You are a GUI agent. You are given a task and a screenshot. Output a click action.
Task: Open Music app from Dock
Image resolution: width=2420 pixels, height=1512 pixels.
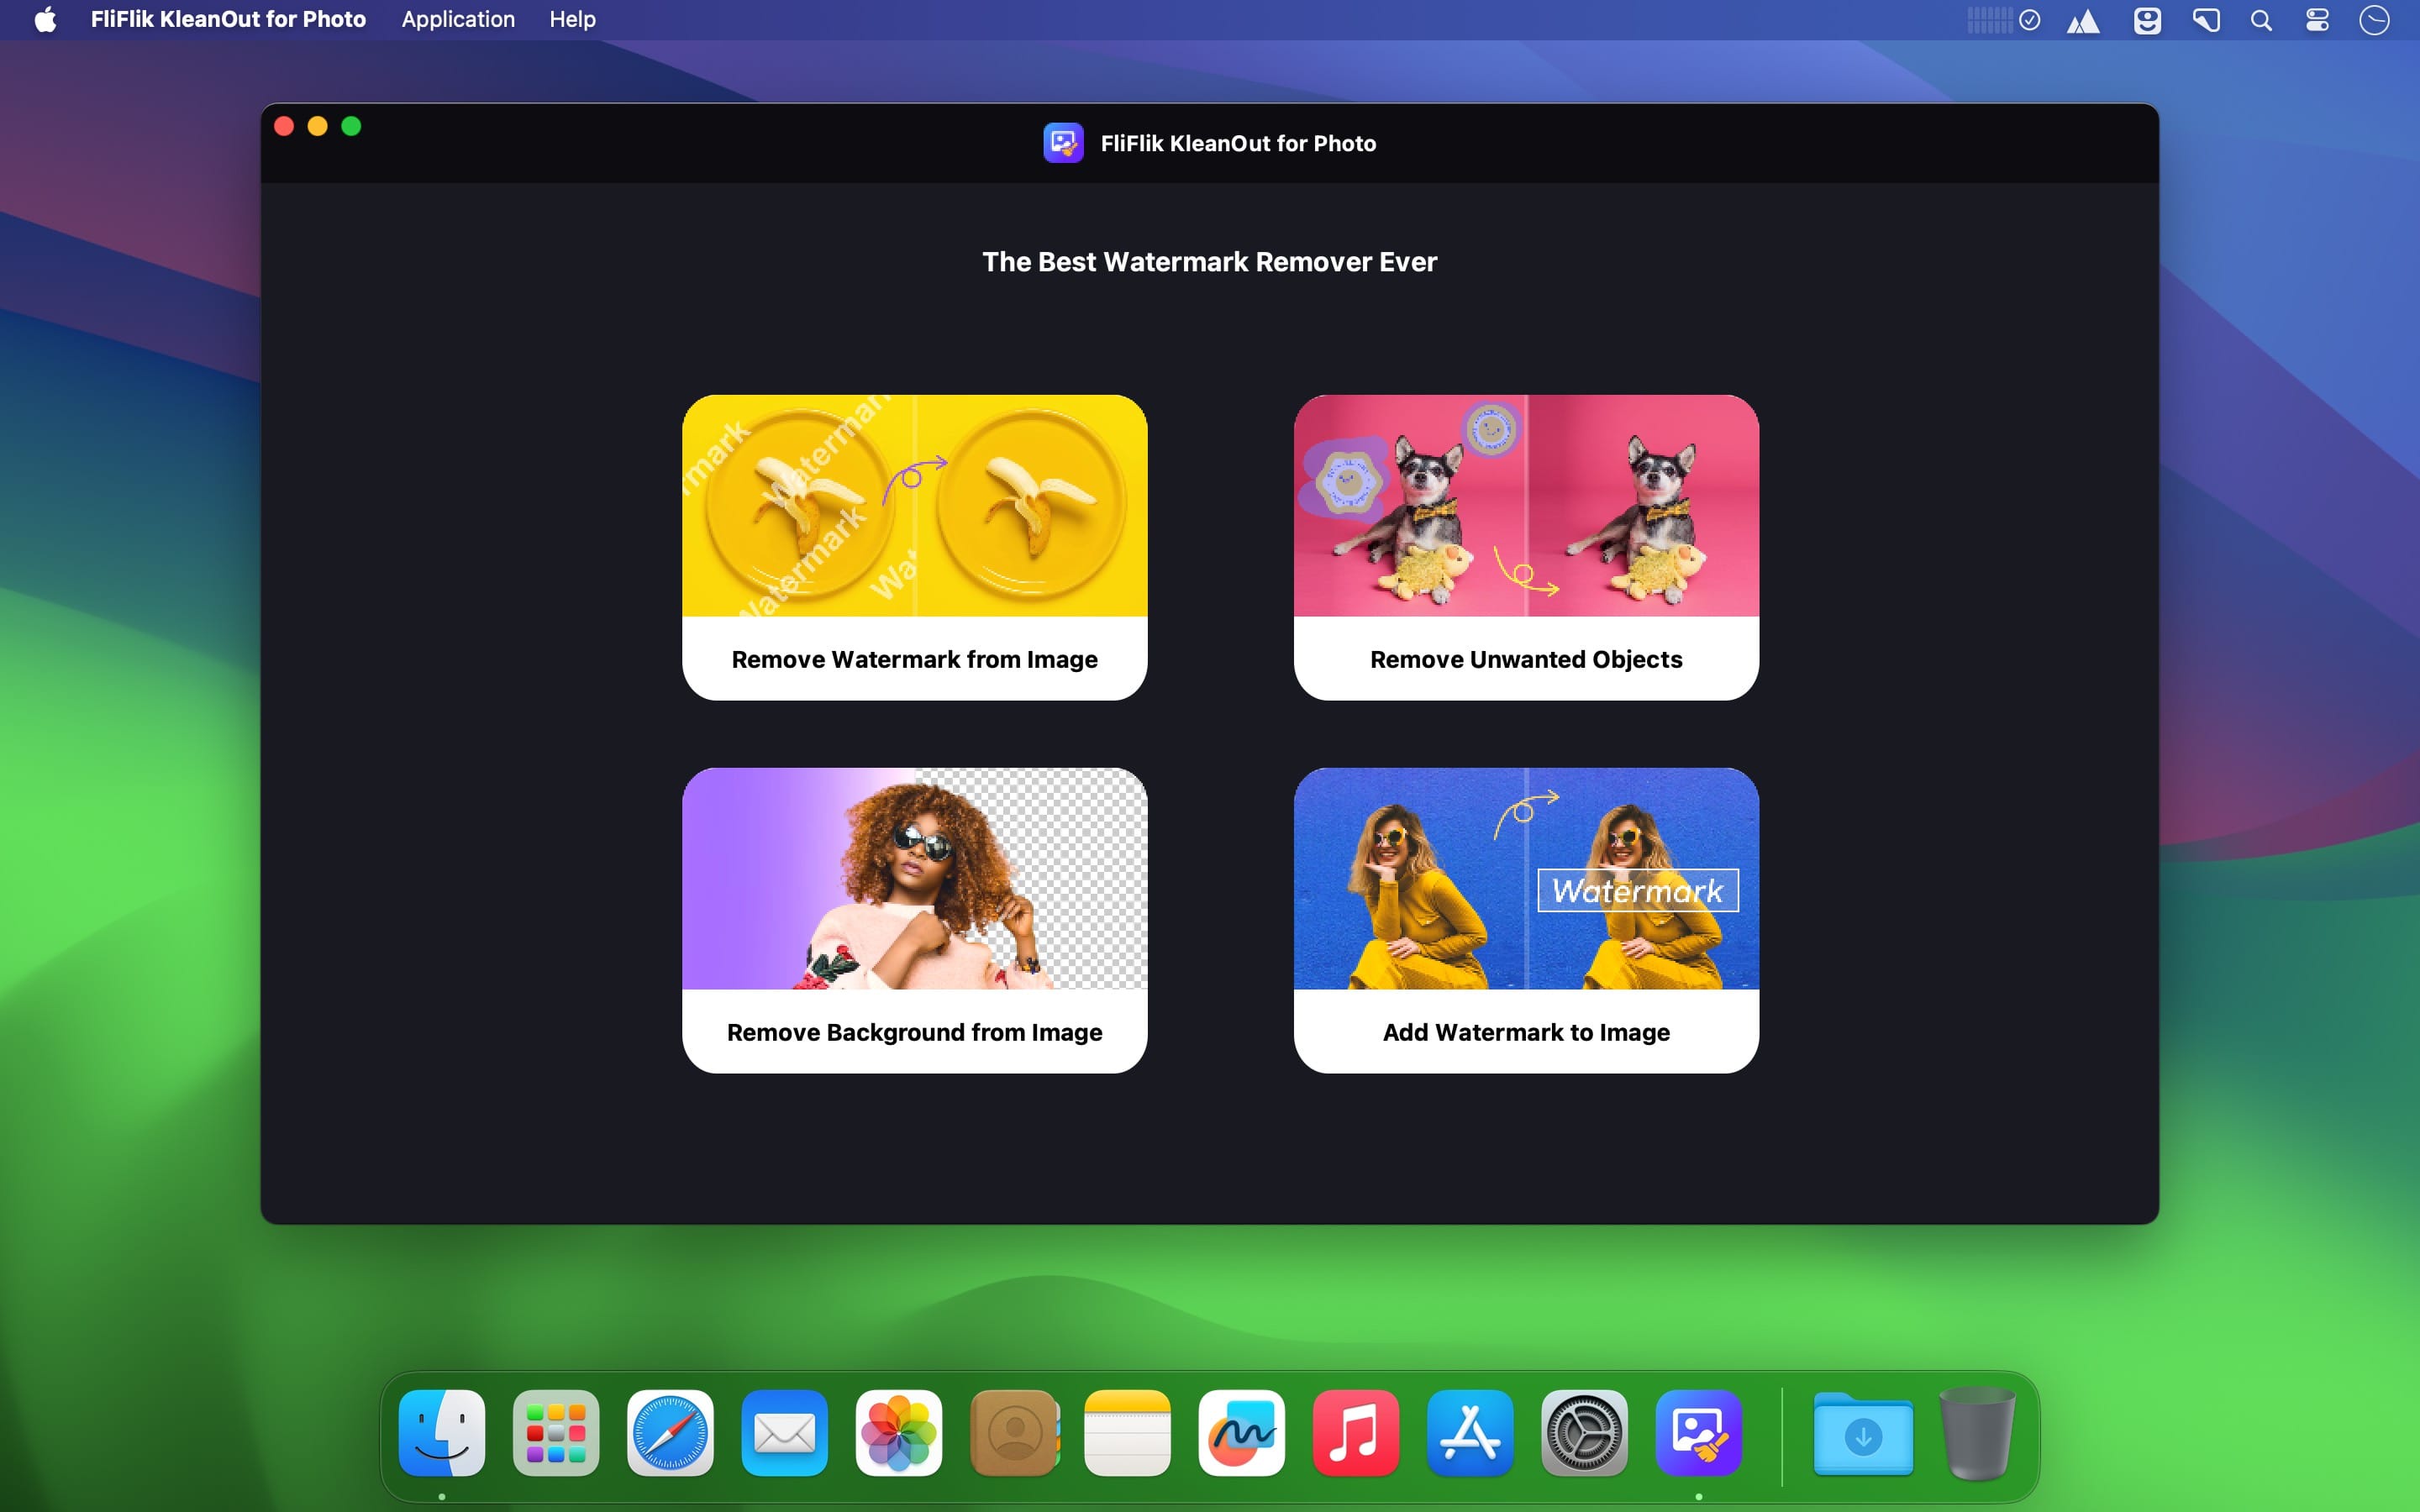tap(1355, 1432)
